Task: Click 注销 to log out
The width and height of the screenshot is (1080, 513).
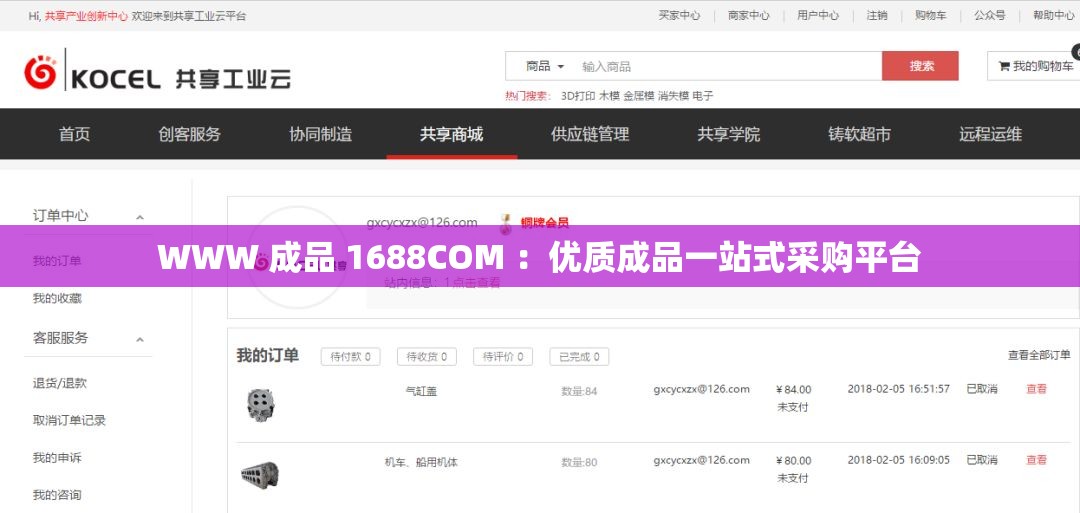Action: click(877, 15)
